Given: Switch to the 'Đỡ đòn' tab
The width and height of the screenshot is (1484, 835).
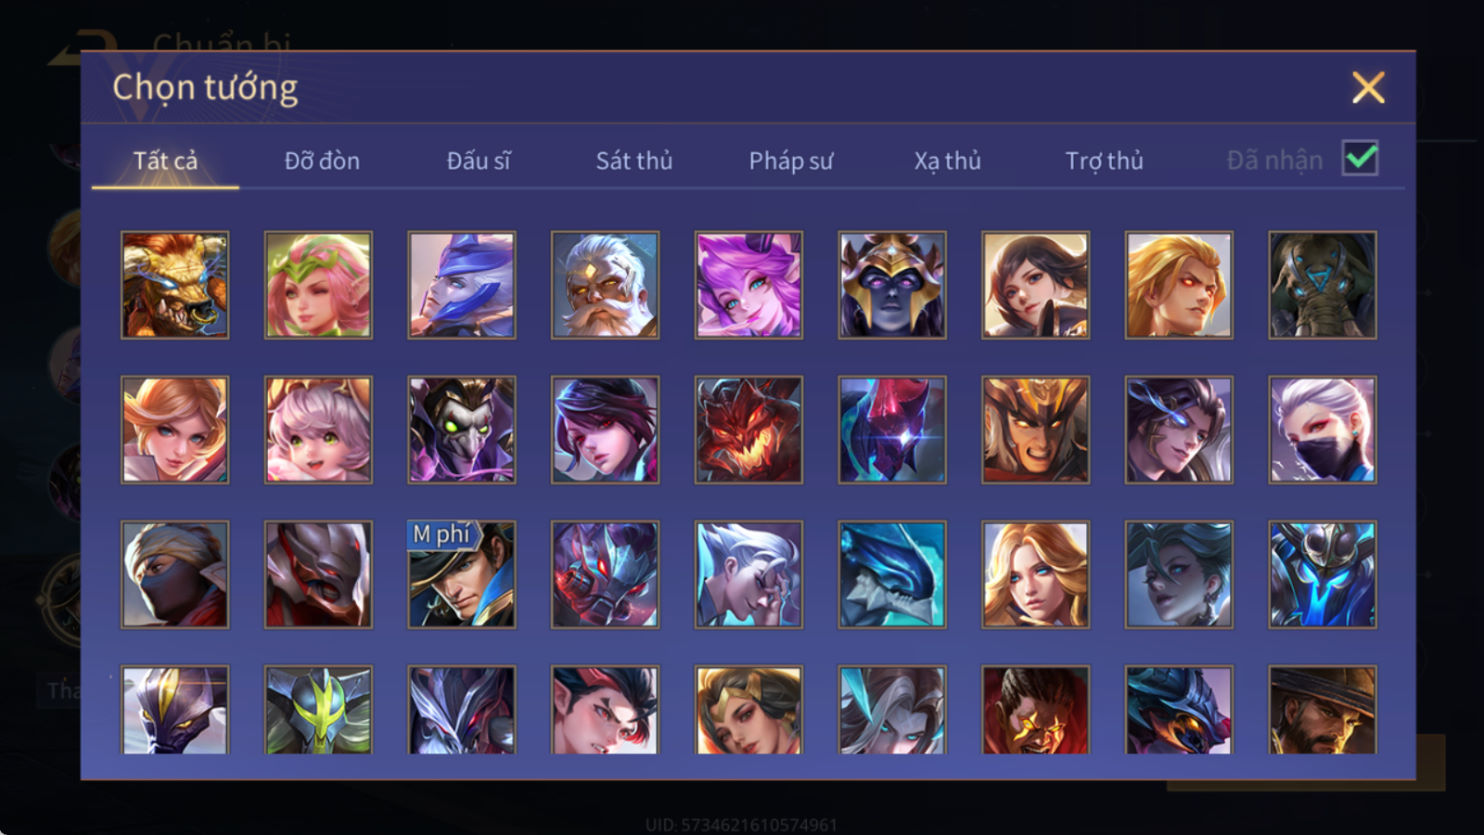Looking at the screenshot, I should tap(322, 160).
